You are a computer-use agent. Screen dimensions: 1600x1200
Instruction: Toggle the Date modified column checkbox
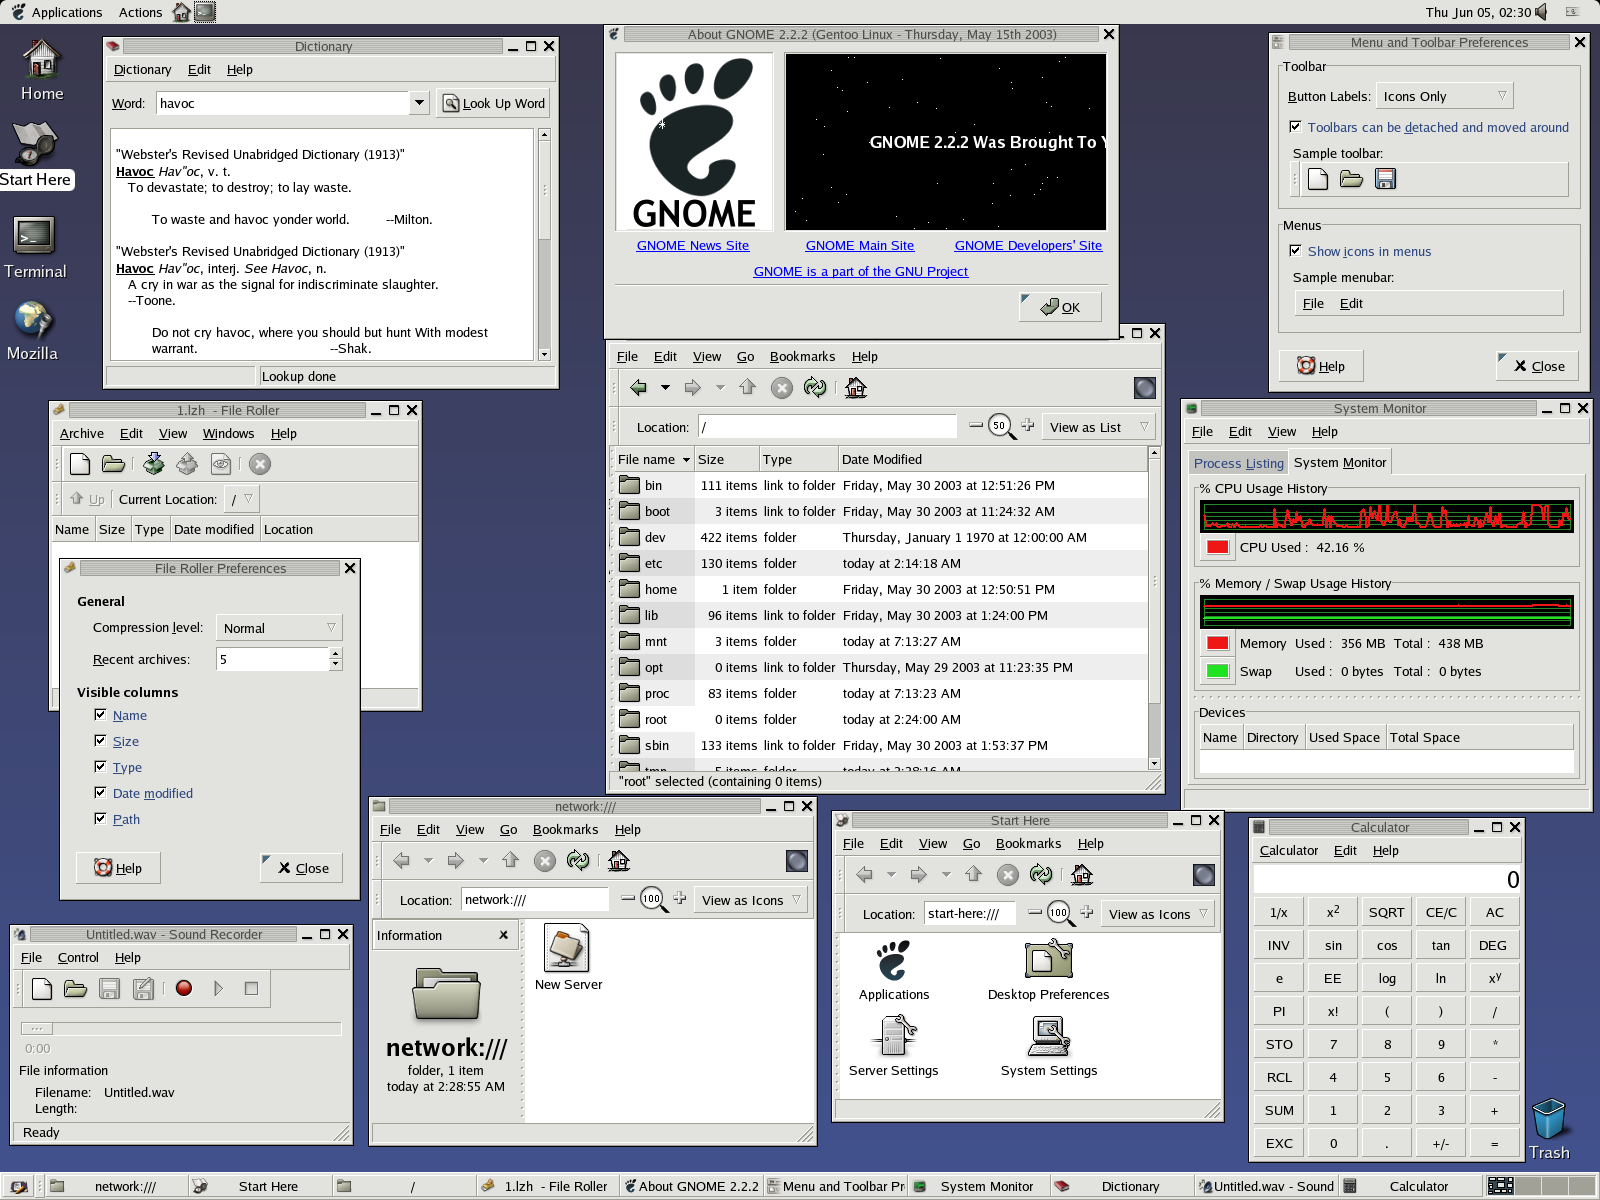[x=100, y=793]
